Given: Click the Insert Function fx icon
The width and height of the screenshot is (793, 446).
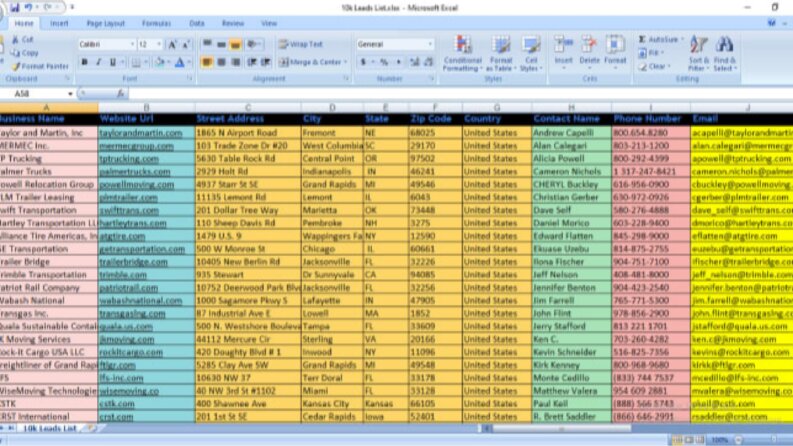Looking at the screenshot, I should click(120, 94).
